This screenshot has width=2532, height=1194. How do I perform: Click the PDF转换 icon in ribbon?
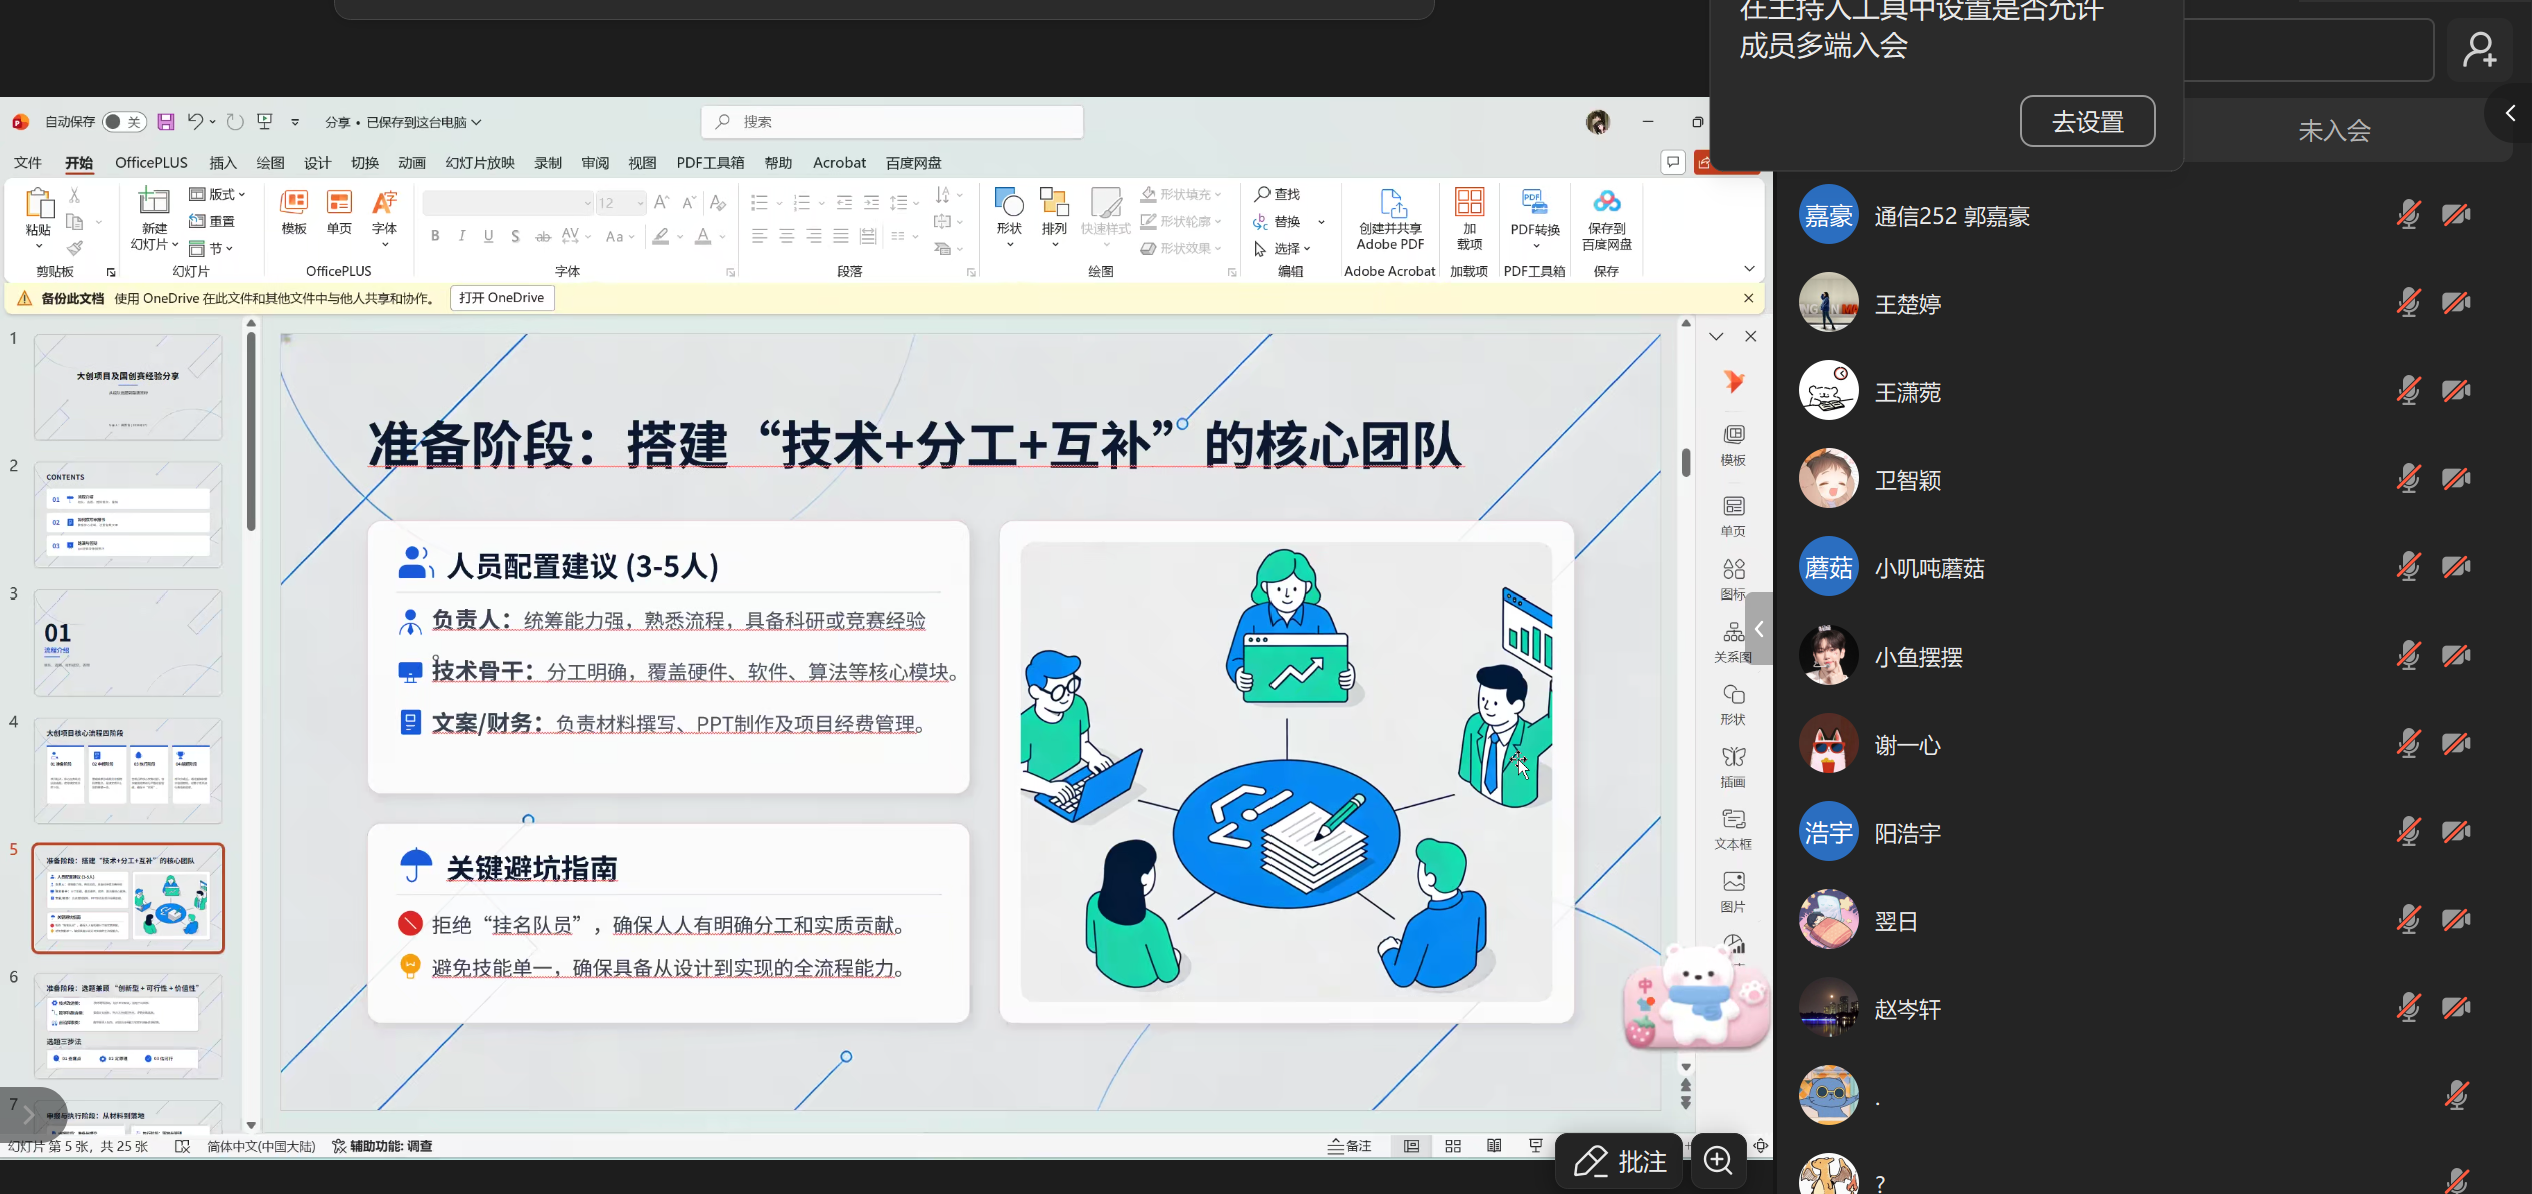click(1534, 203)
